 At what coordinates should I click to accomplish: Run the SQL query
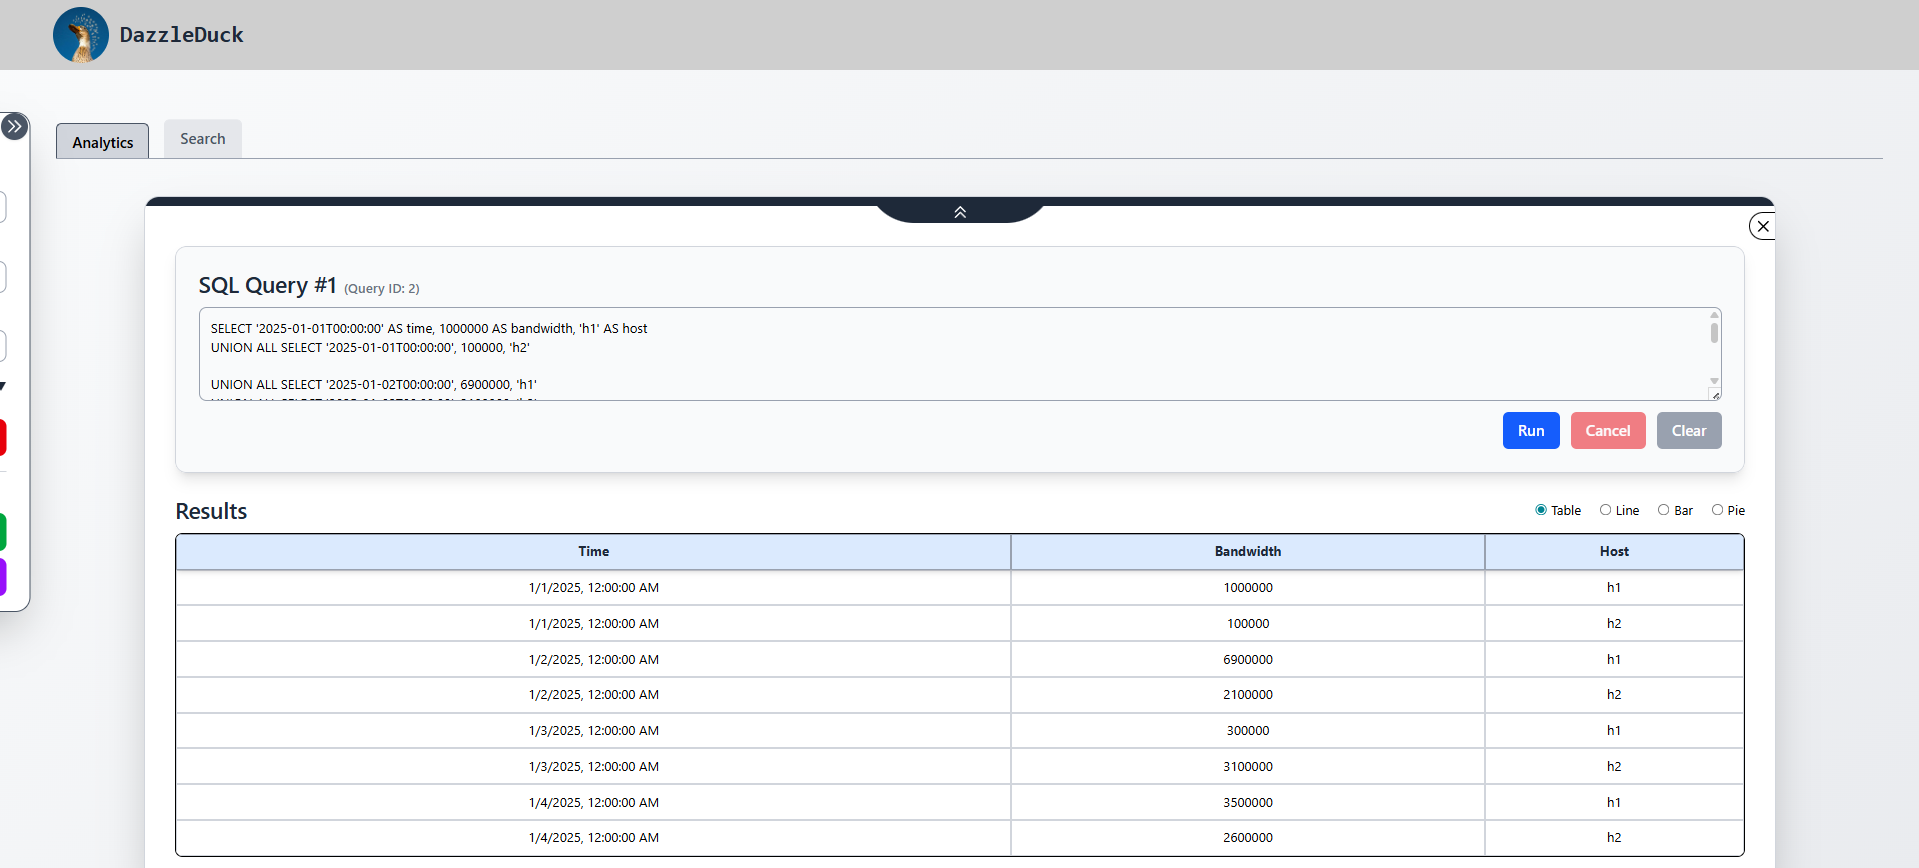point(1531,431)
